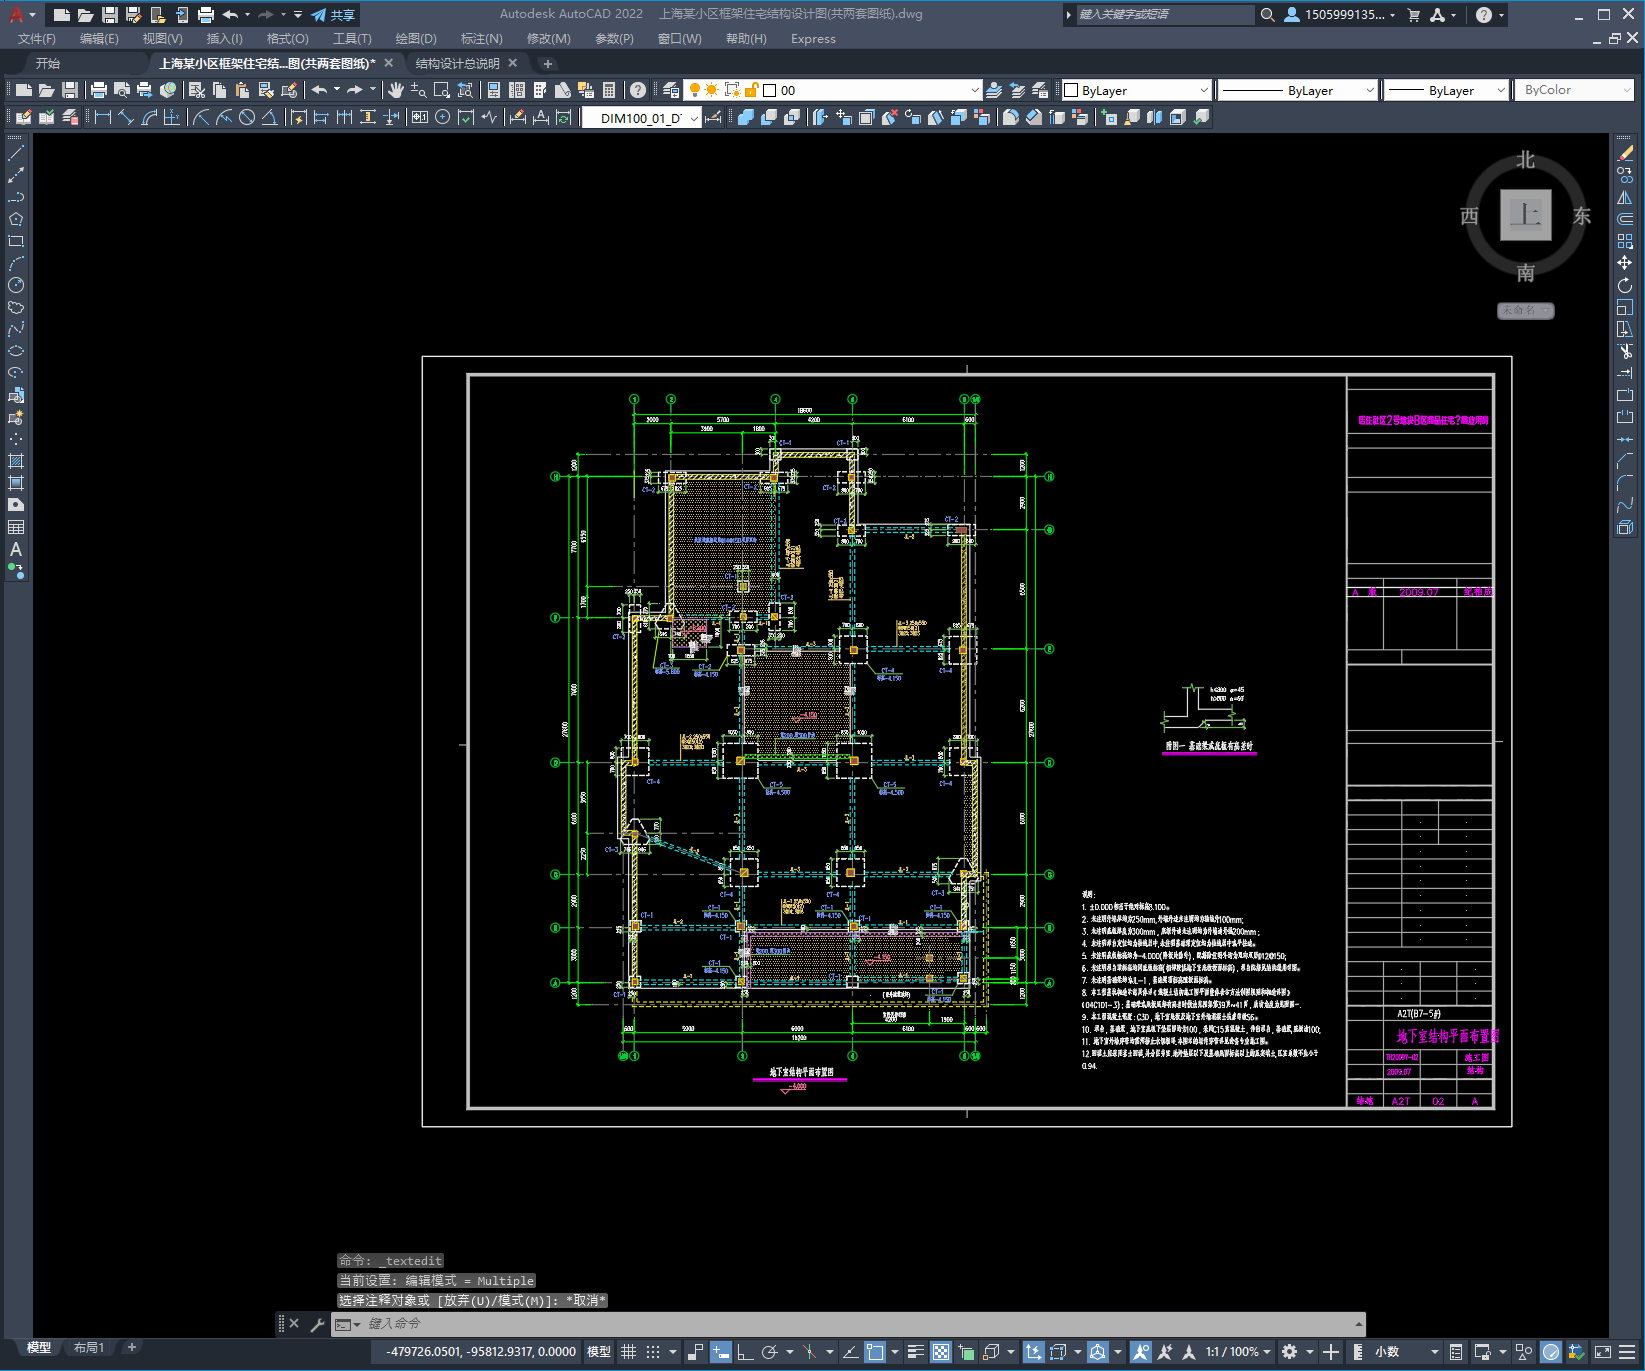Open the DIM100_01_D dimension style dropdown
Viewport: 1645px width, 1371px height.
(694, 118)
